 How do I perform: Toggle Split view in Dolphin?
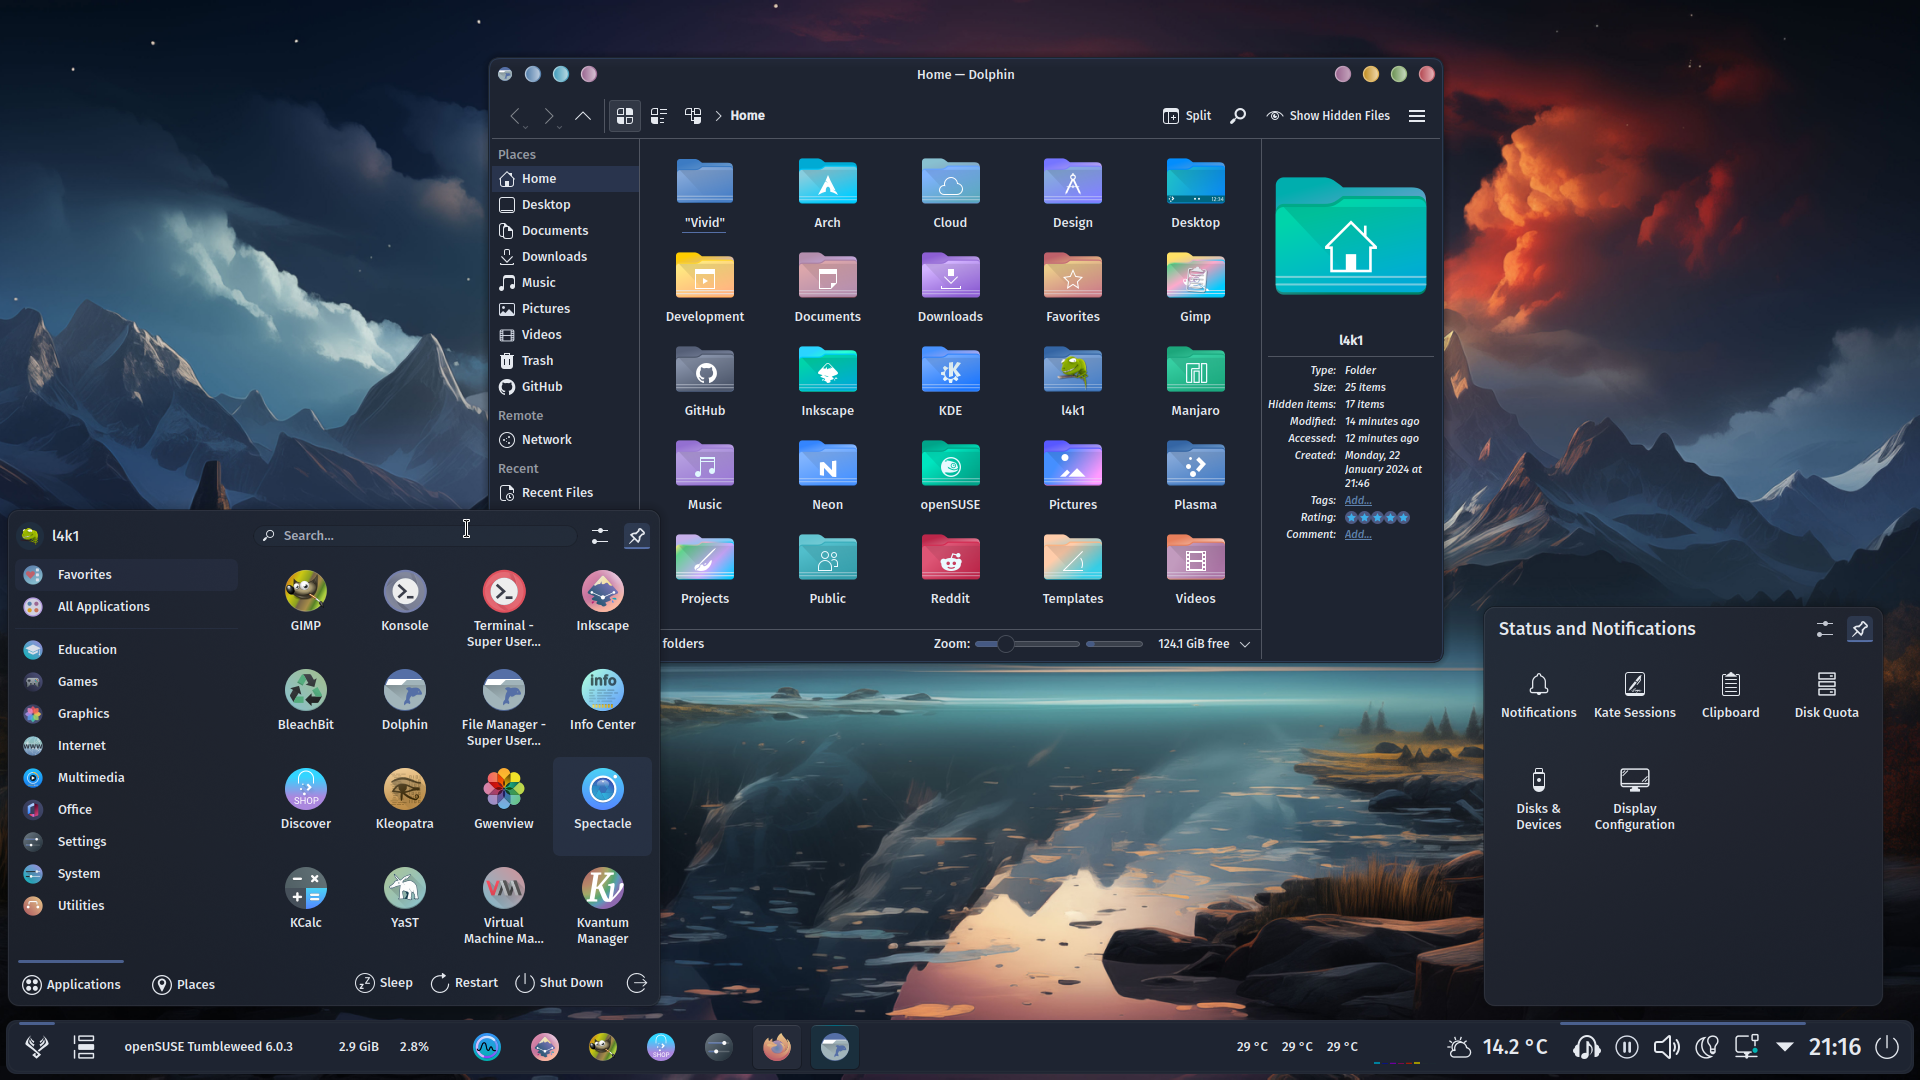coord(1187,116)
